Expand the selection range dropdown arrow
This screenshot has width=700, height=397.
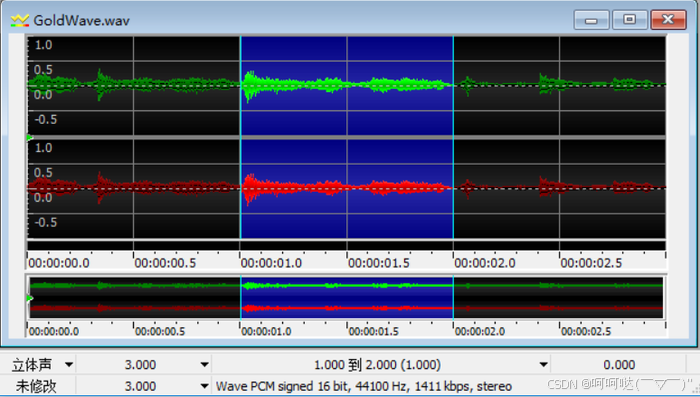coord(543,364)
